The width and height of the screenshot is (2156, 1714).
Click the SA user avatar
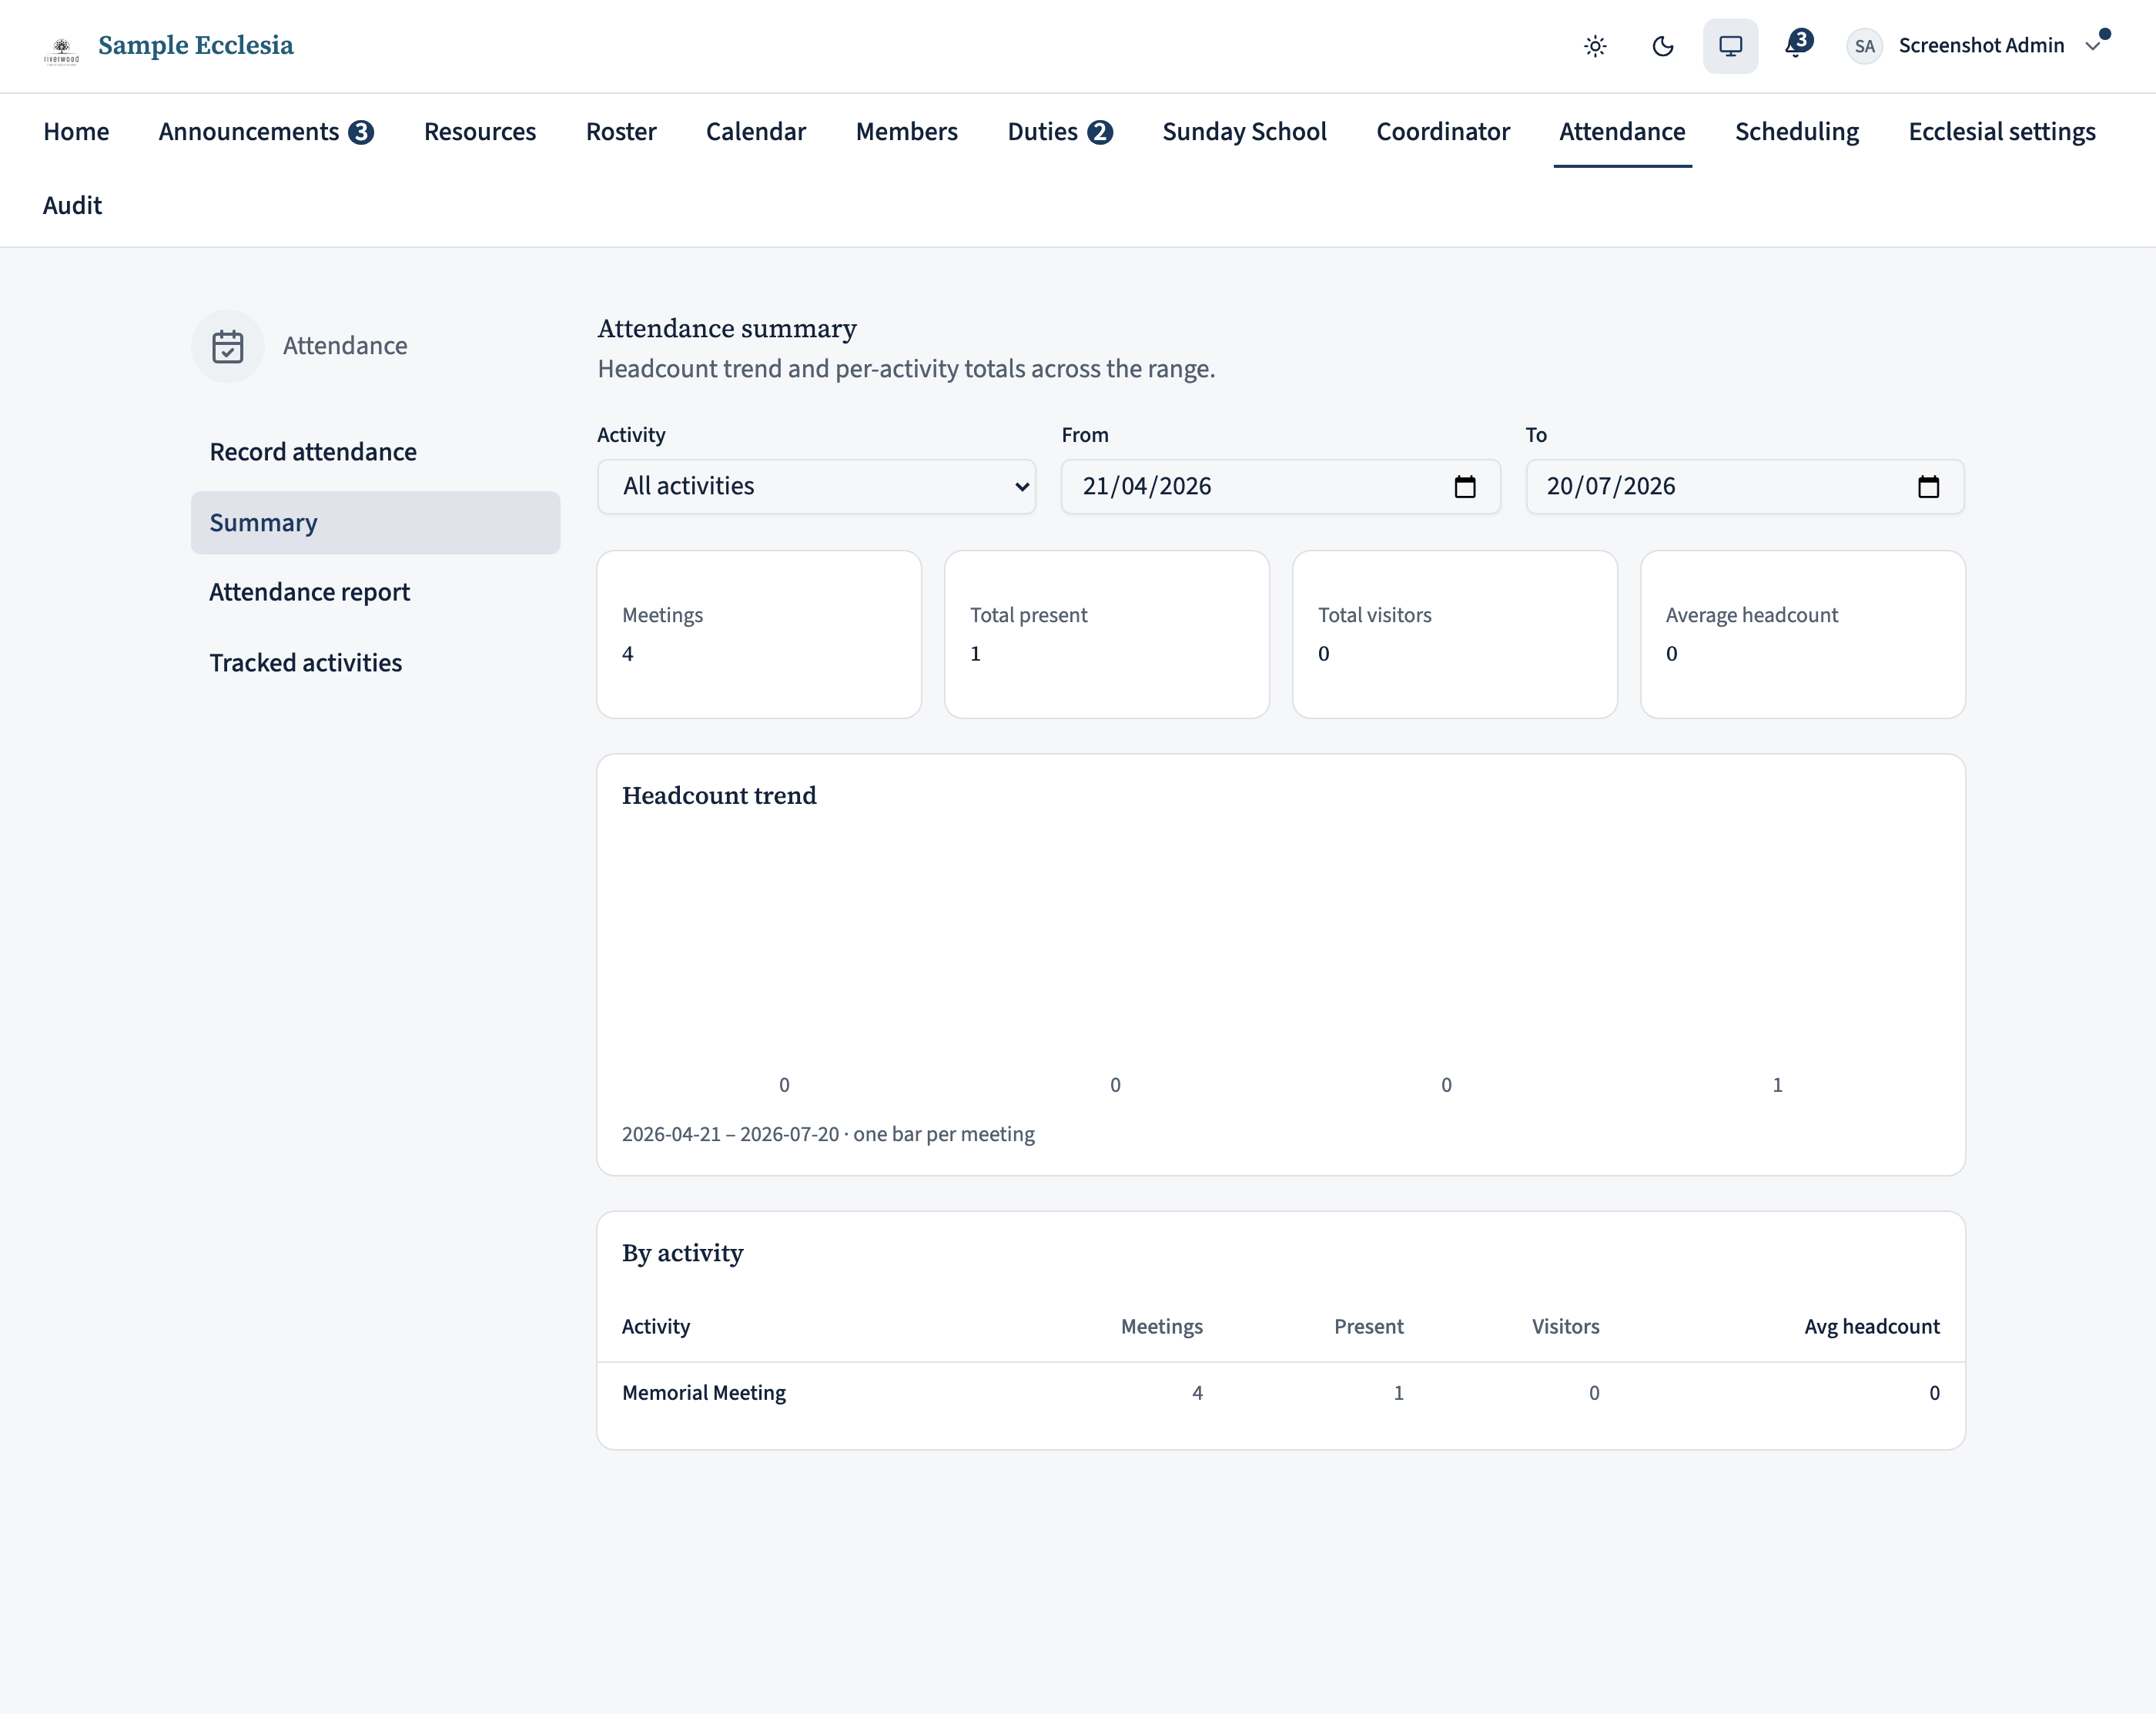click(1864, 46)
